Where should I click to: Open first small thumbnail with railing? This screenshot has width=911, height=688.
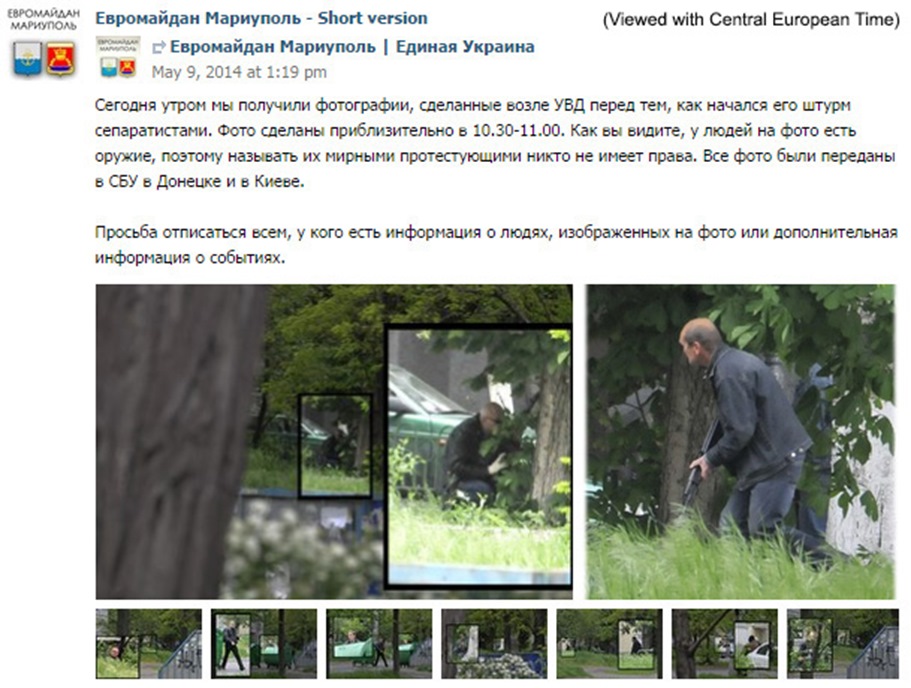(149, 644)
